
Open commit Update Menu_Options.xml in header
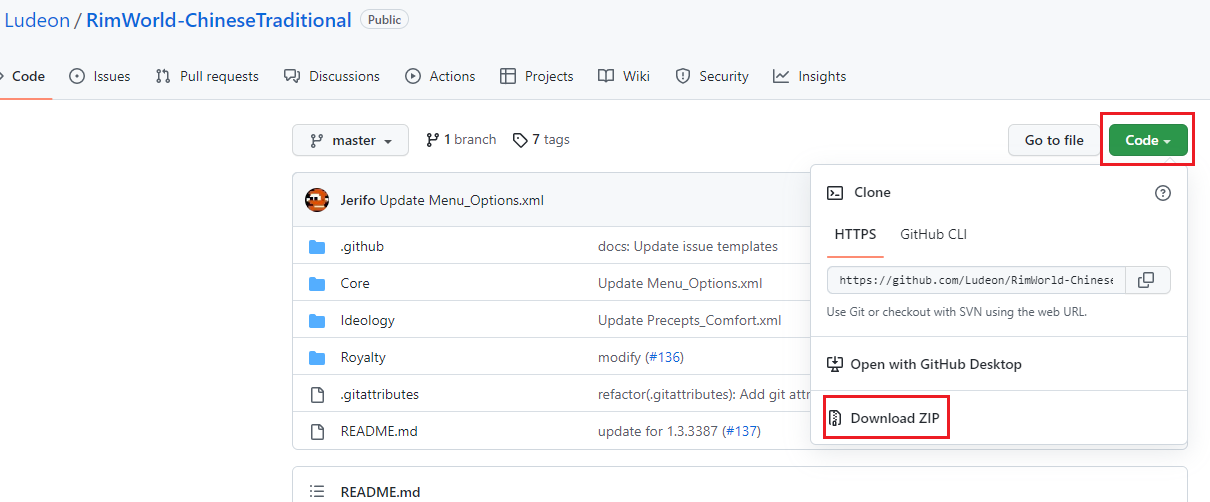click(x=462, y=200)
